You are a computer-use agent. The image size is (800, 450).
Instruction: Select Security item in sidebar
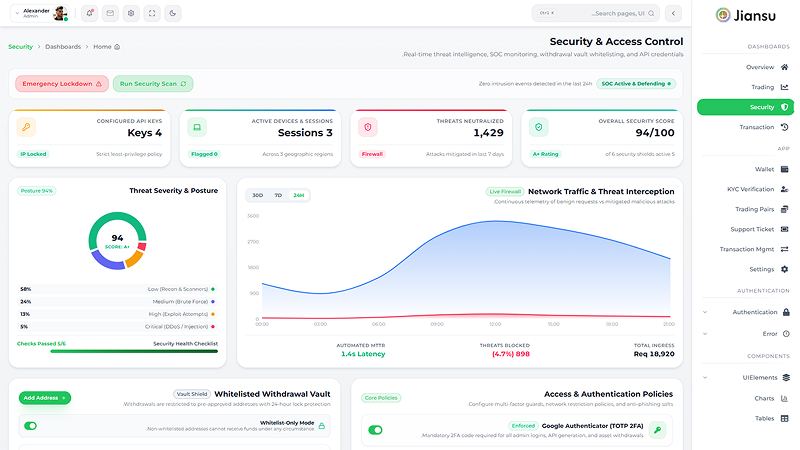pos(745,107)
